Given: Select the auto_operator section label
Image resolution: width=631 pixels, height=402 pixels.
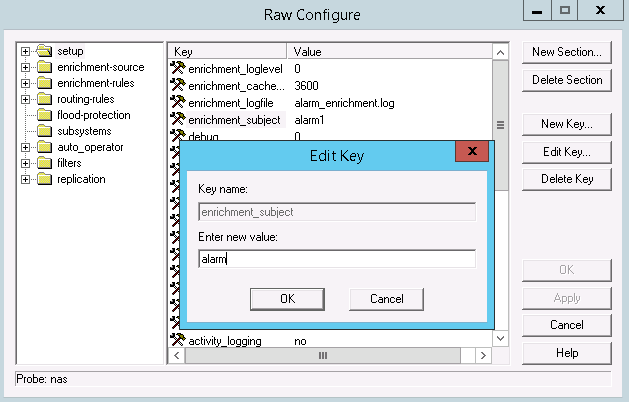Looking at the screenshot, I should tap(90, 147).
